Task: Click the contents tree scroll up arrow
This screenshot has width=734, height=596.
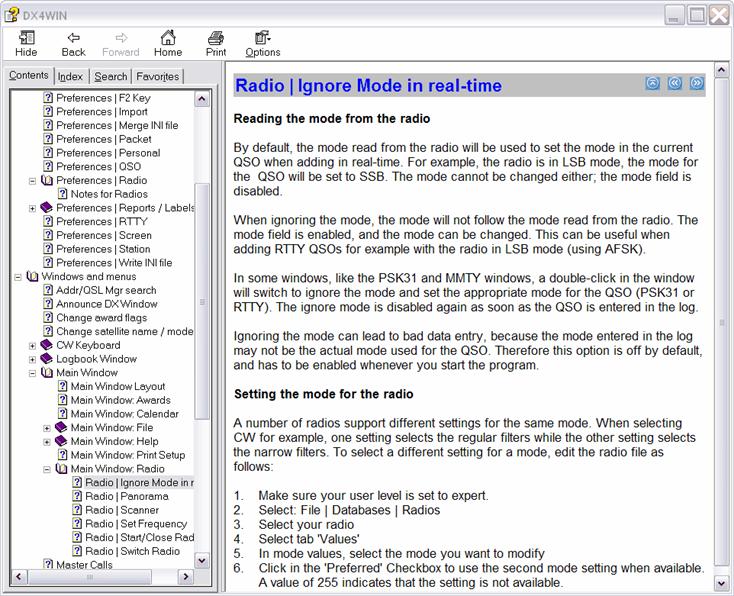Action: (x=202, y=99)
